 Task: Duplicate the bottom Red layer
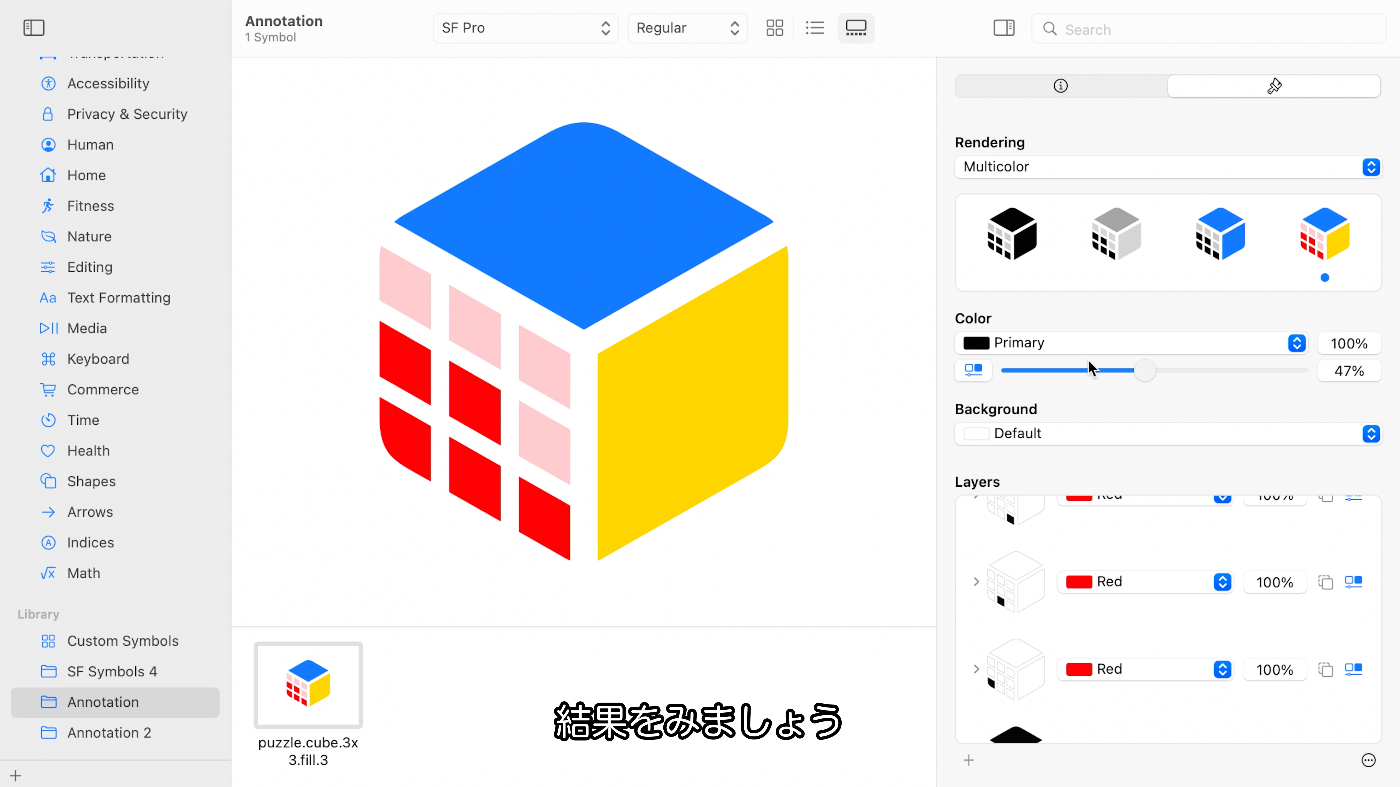[x=1326, y=669]
